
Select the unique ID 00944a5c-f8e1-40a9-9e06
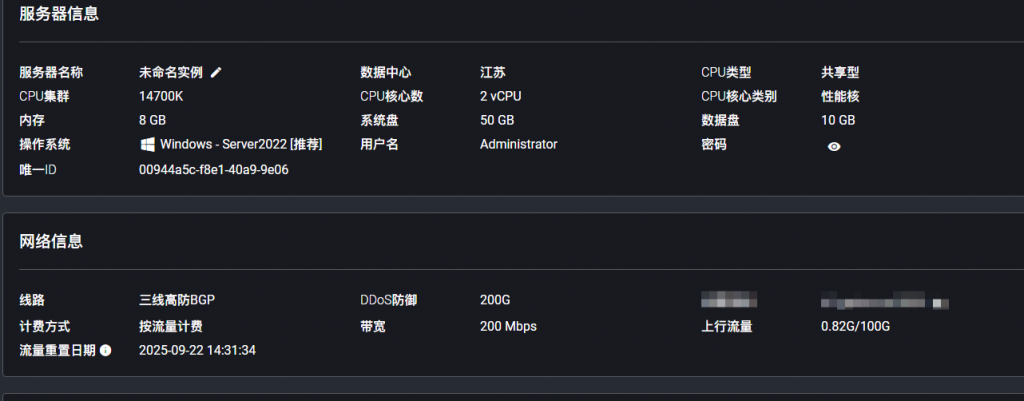214,170
